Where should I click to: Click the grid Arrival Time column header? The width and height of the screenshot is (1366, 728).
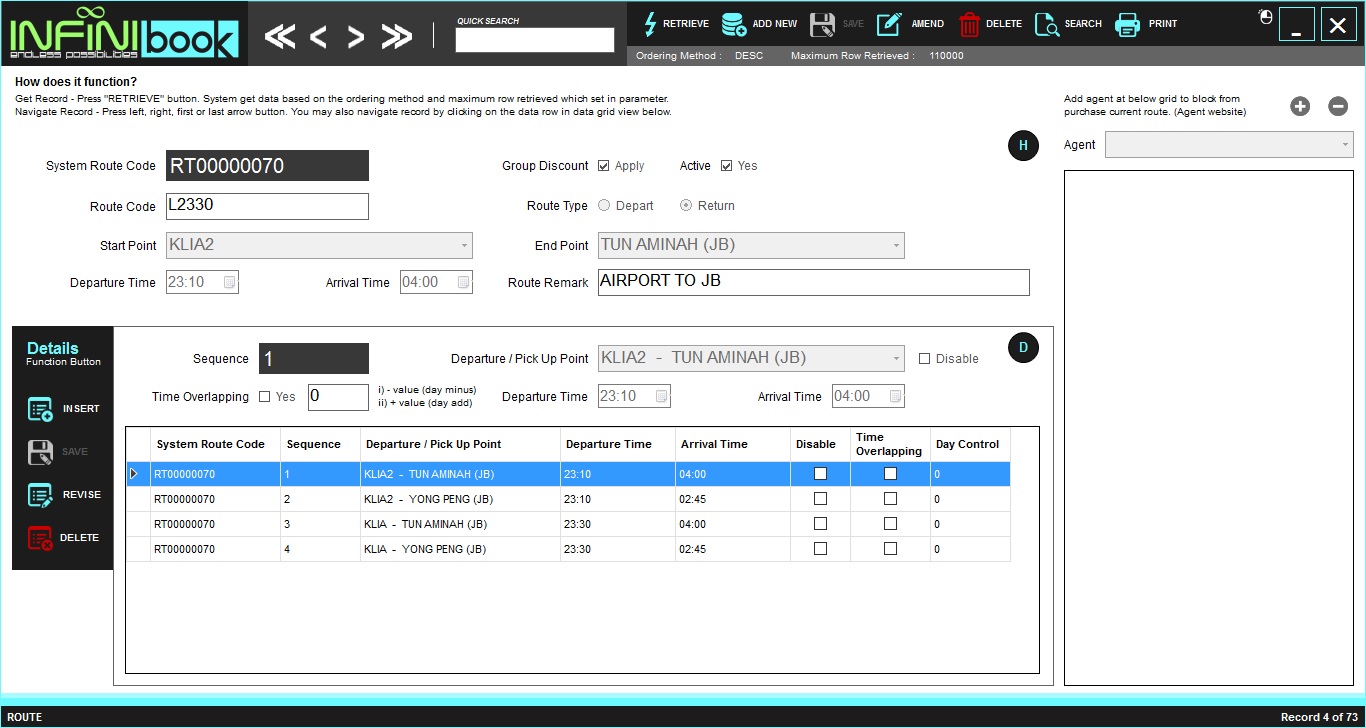tap(732, 444)
